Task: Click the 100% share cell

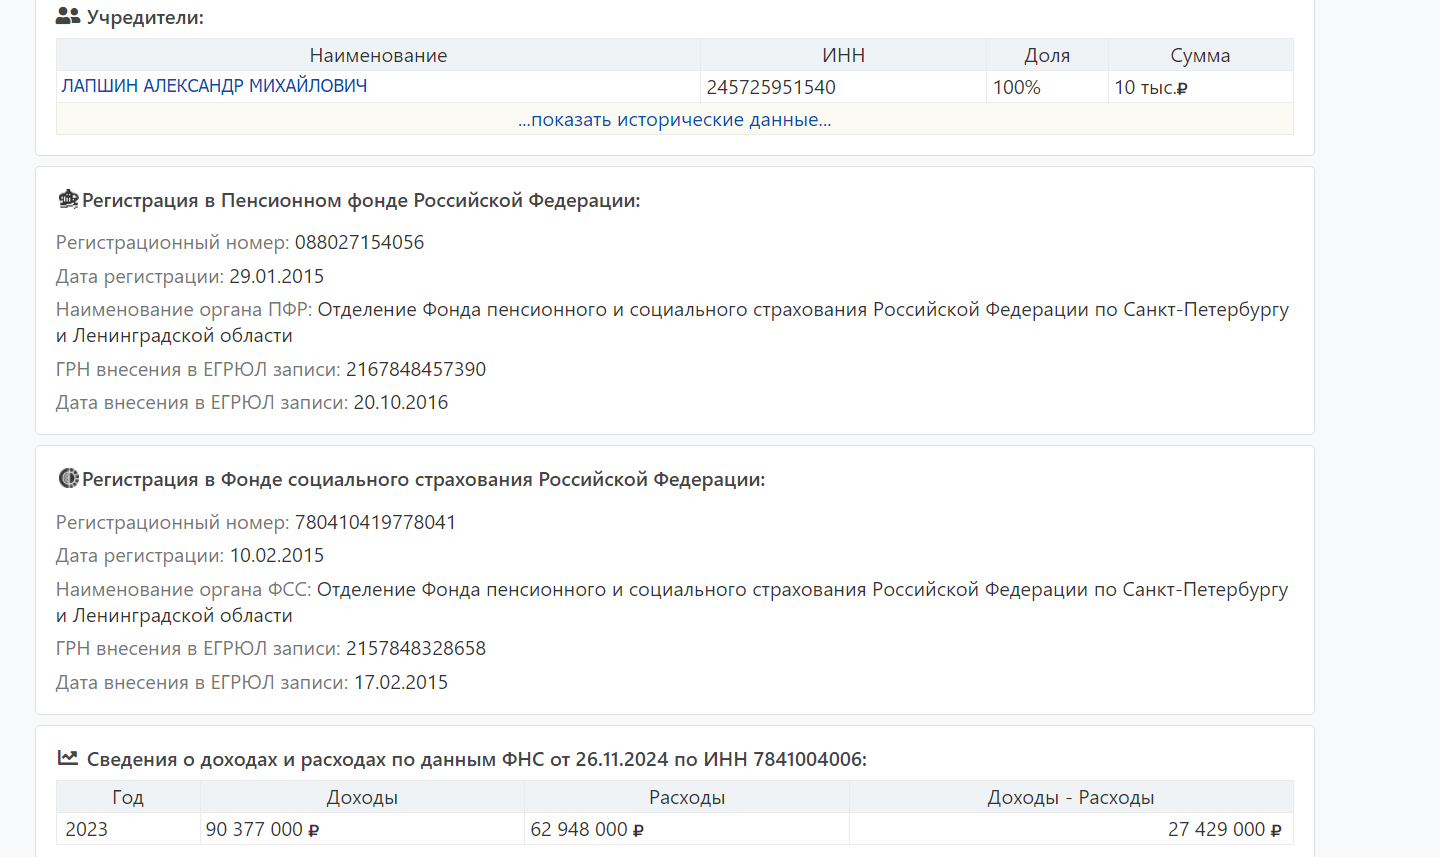Action: coord(1047,87)
